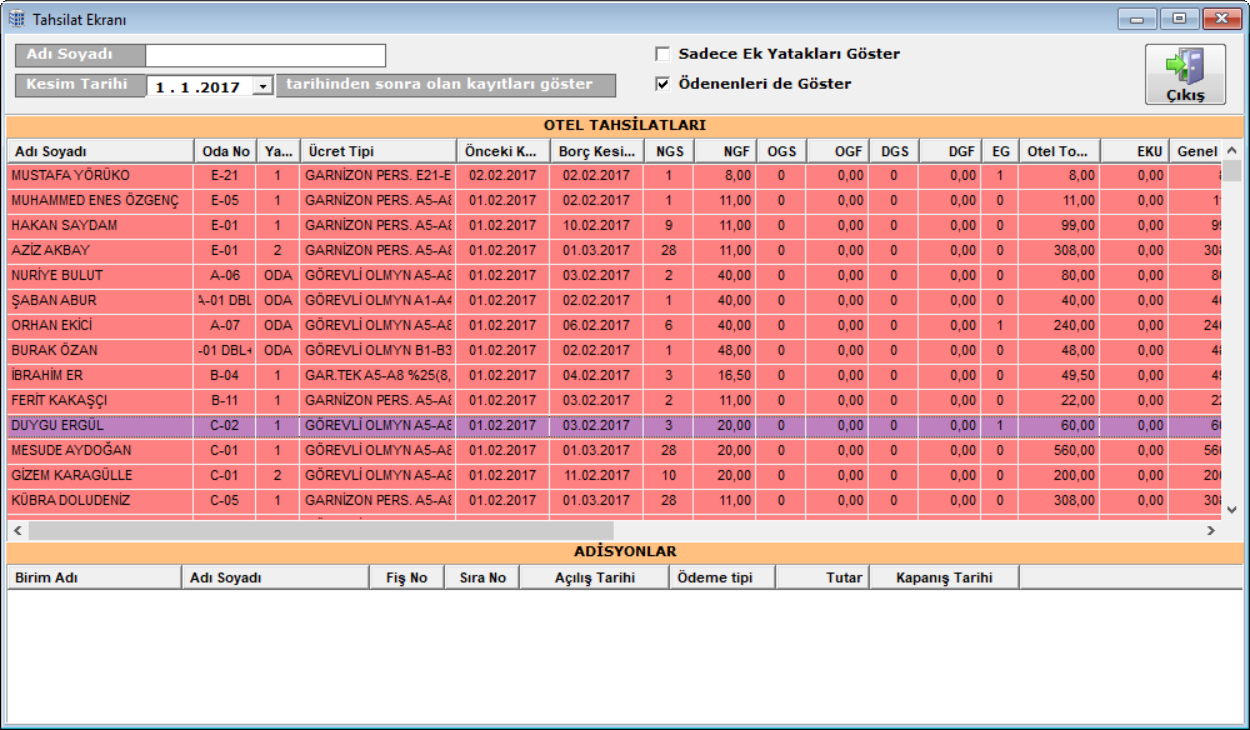The width and height of the screenshot is (1250, 730).
Task: Click the Fiş No column in Adisyonlar
Action: (x=406, y=577)
